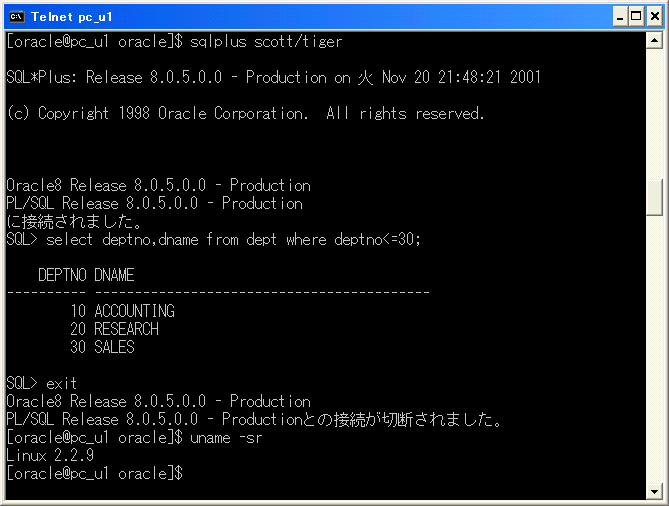Click the scrollbar down arrow

coord(654,491)
